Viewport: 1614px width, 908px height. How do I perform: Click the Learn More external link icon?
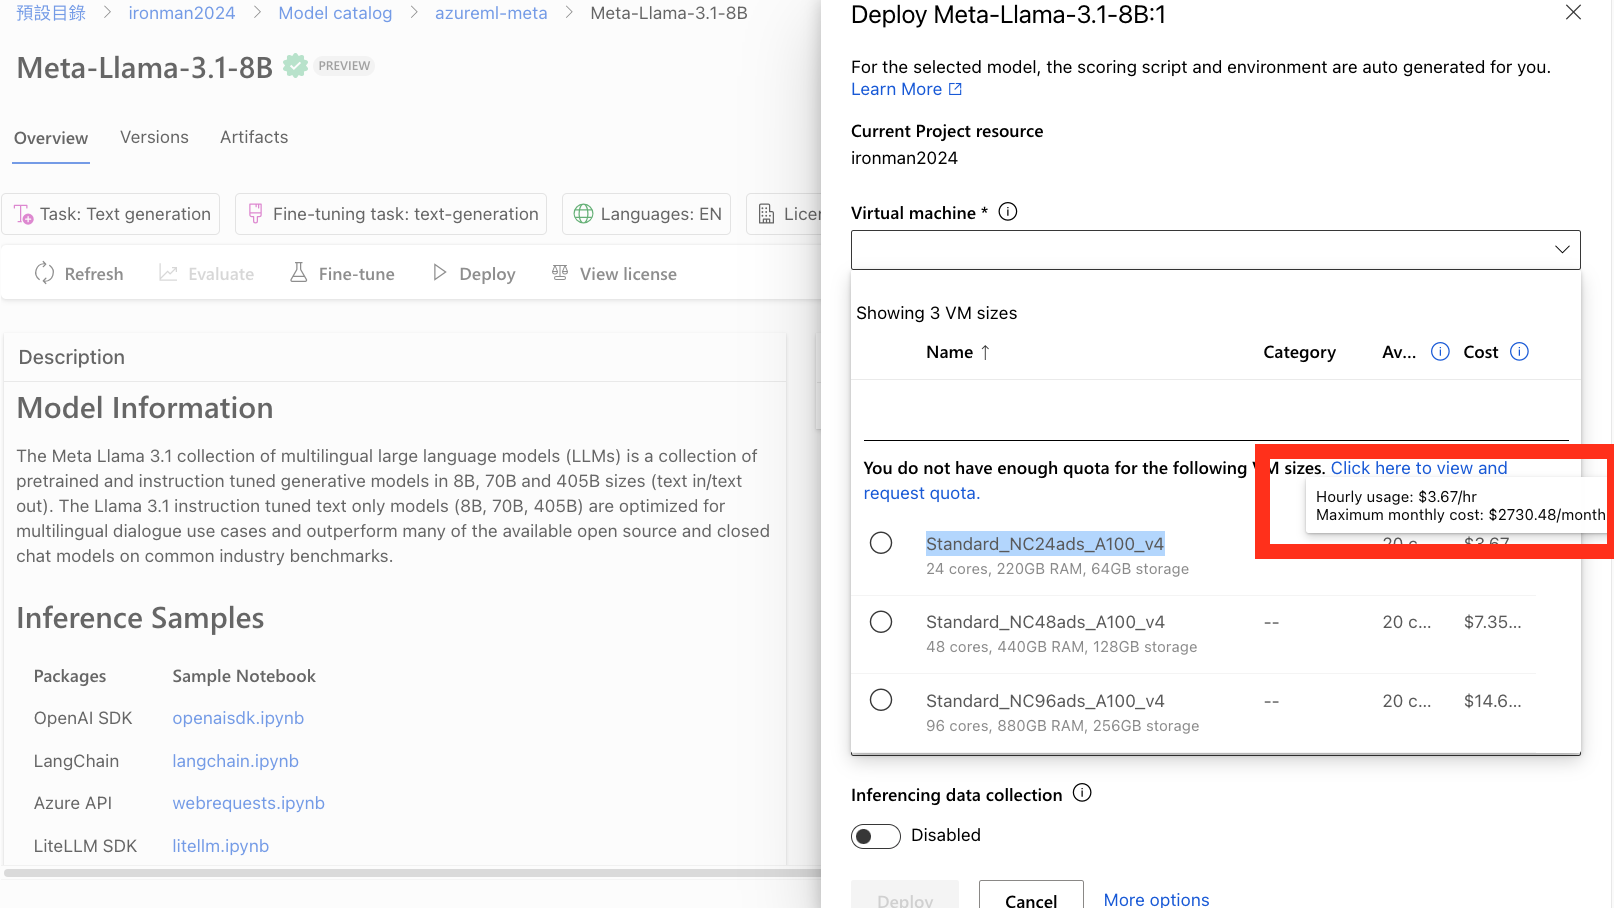pos(955,89)
